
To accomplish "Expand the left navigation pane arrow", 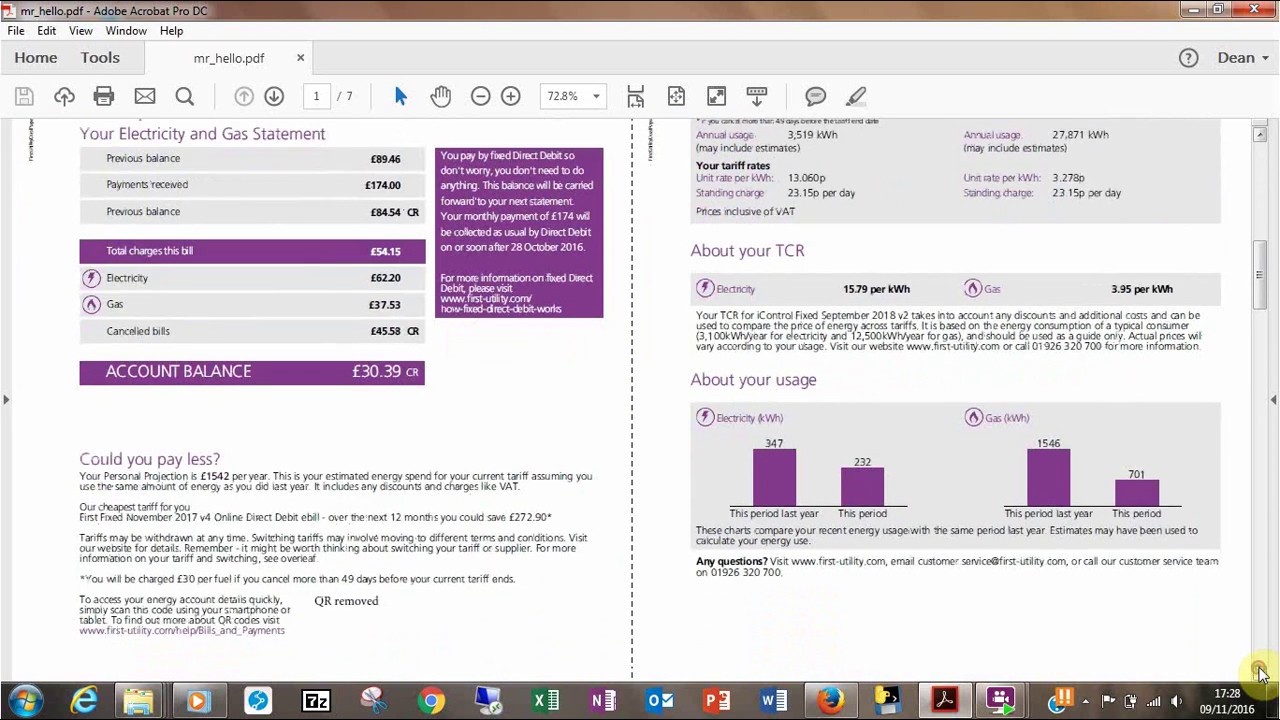I will tap(6, 400).
